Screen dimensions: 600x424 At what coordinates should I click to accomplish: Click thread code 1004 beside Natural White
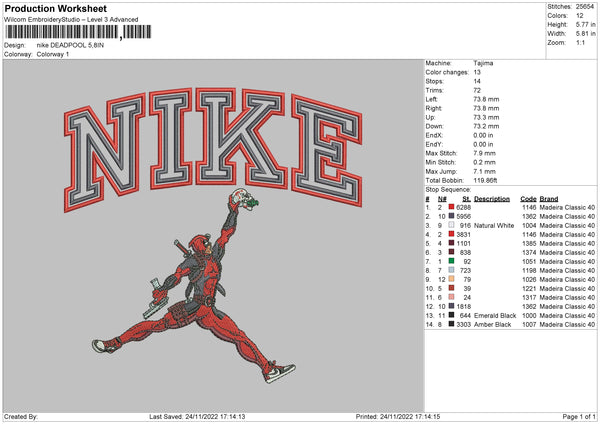(x=529, y=225)
